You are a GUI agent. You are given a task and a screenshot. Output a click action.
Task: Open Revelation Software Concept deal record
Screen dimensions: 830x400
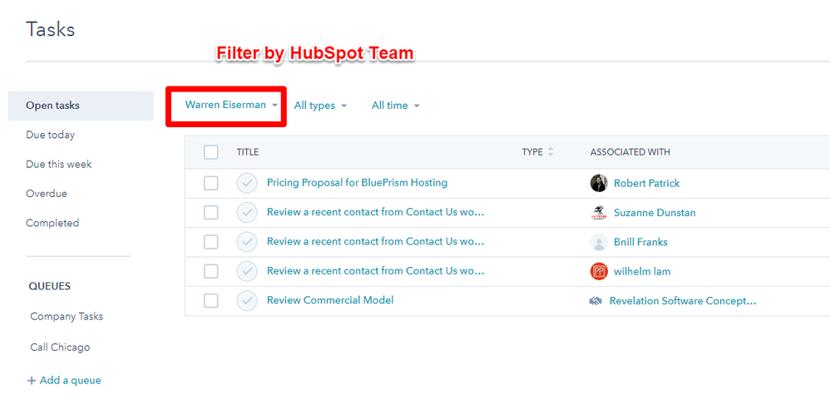683,301
